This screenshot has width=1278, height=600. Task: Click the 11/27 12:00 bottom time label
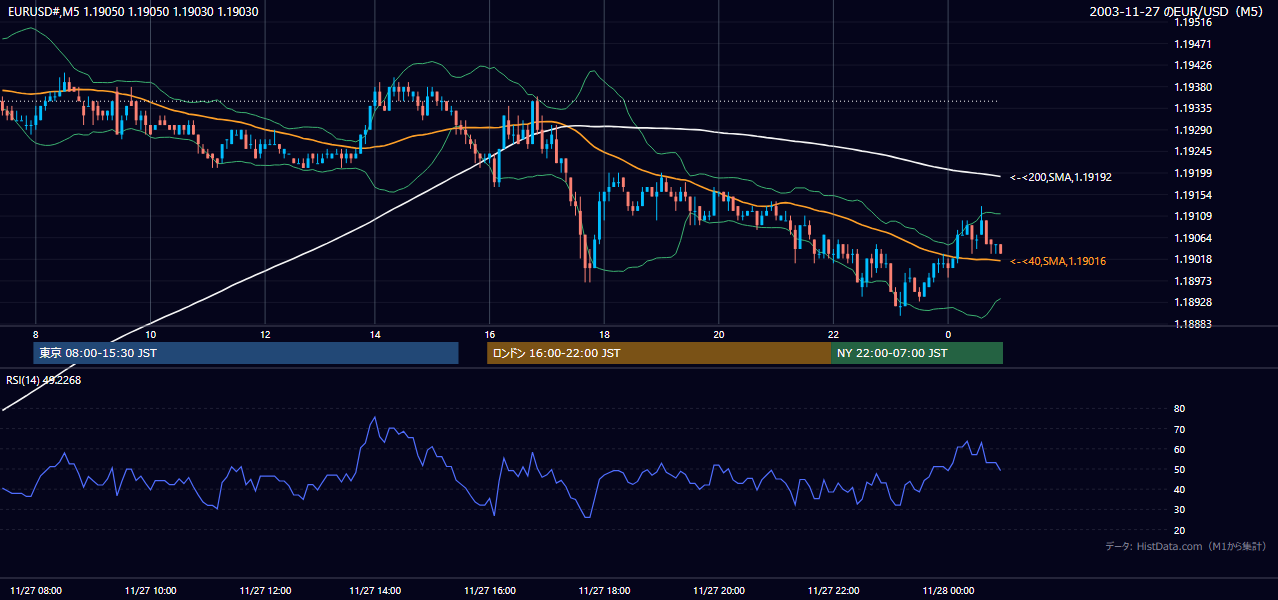point(265,591)
